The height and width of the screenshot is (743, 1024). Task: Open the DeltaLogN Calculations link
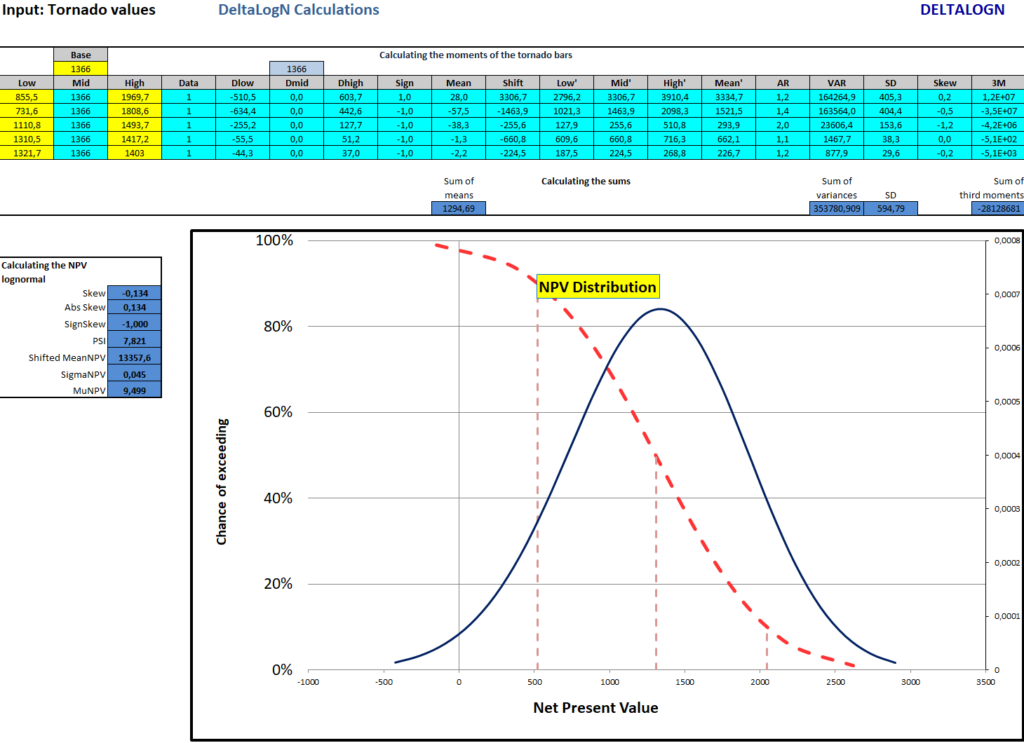(x=297, y=9)
